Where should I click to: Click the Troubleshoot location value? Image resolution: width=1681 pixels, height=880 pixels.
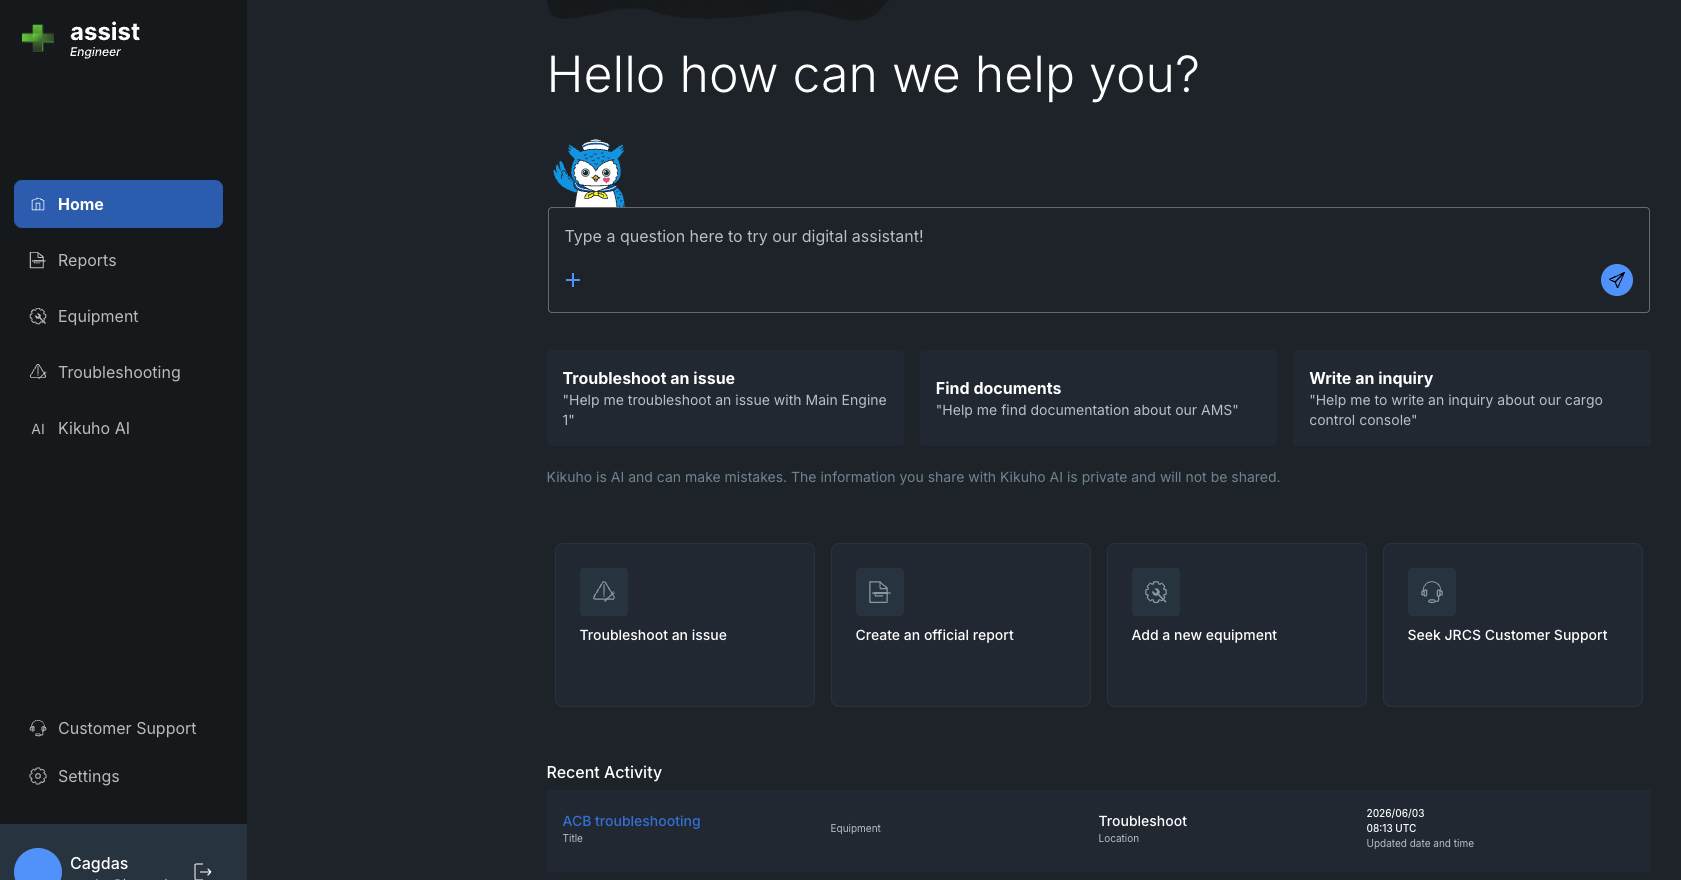1142,821
